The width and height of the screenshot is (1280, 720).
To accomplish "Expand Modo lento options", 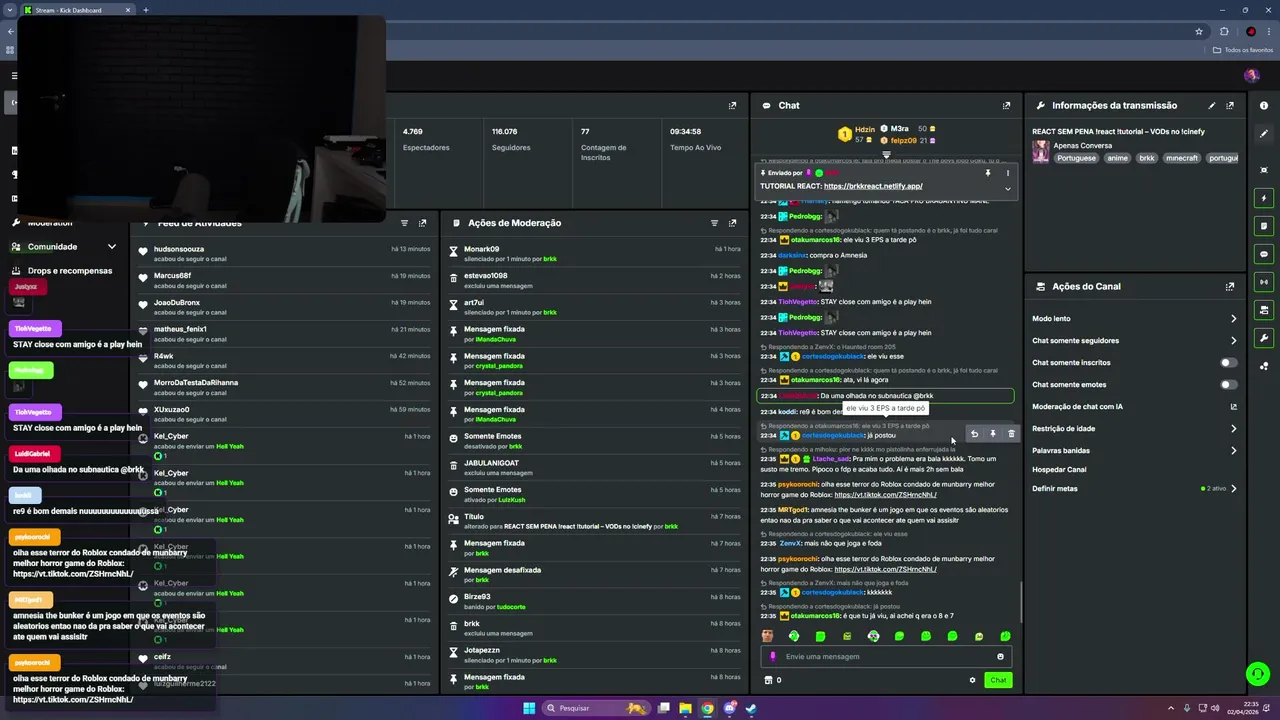I will pos(1233,319).
